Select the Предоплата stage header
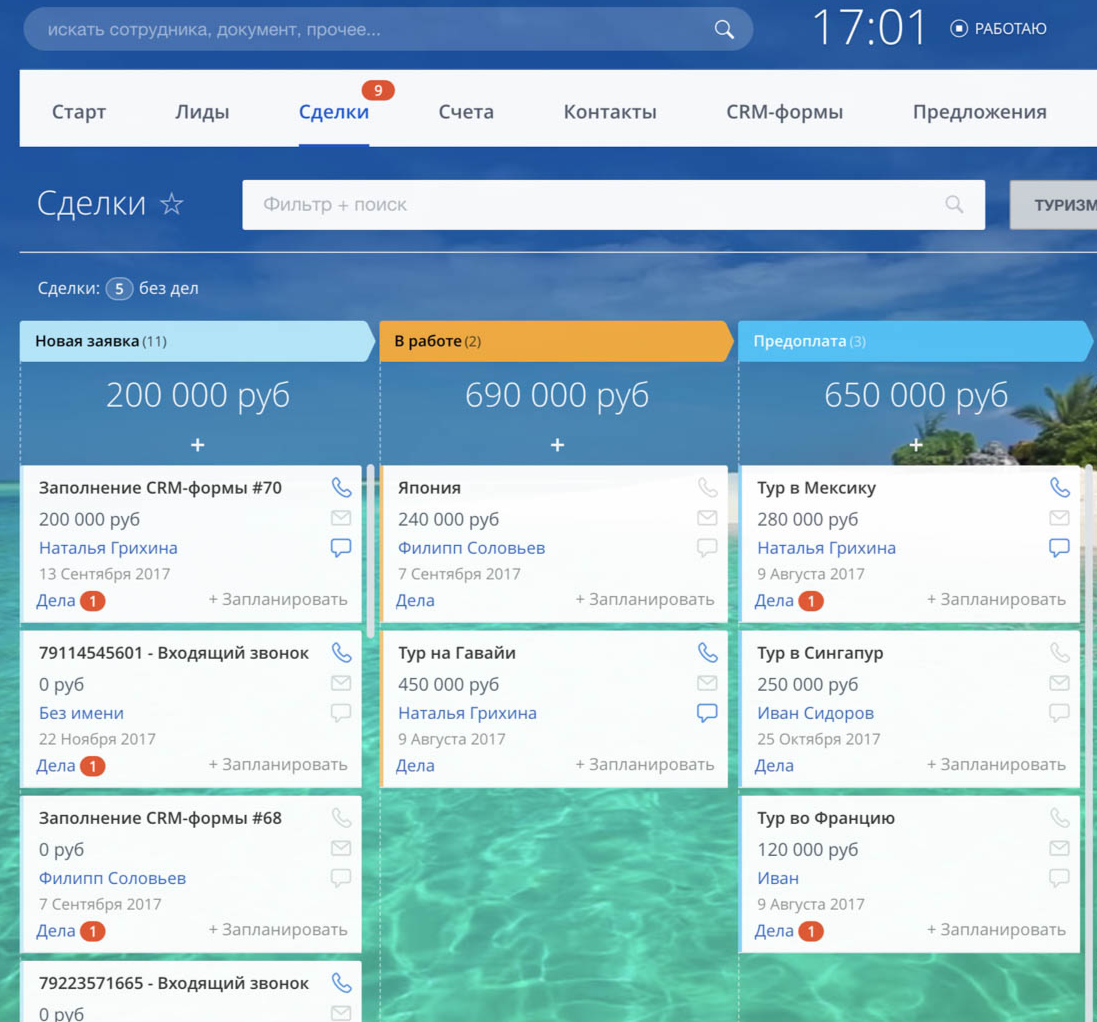The width and height of the screenshot is (1097, 1022). coord(916,341)
